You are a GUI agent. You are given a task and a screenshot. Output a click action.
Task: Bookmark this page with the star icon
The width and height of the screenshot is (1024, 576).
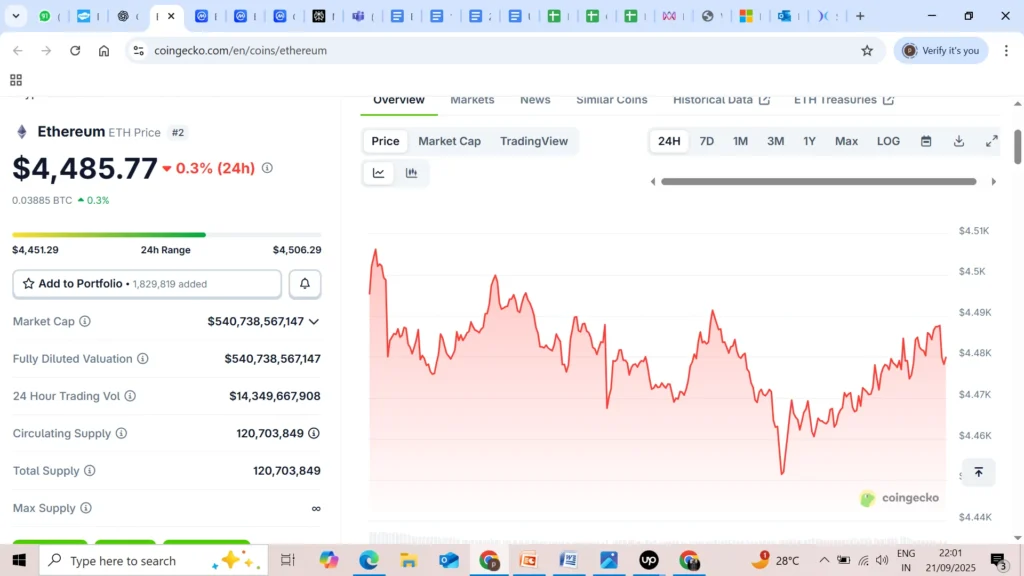point(867,50)
